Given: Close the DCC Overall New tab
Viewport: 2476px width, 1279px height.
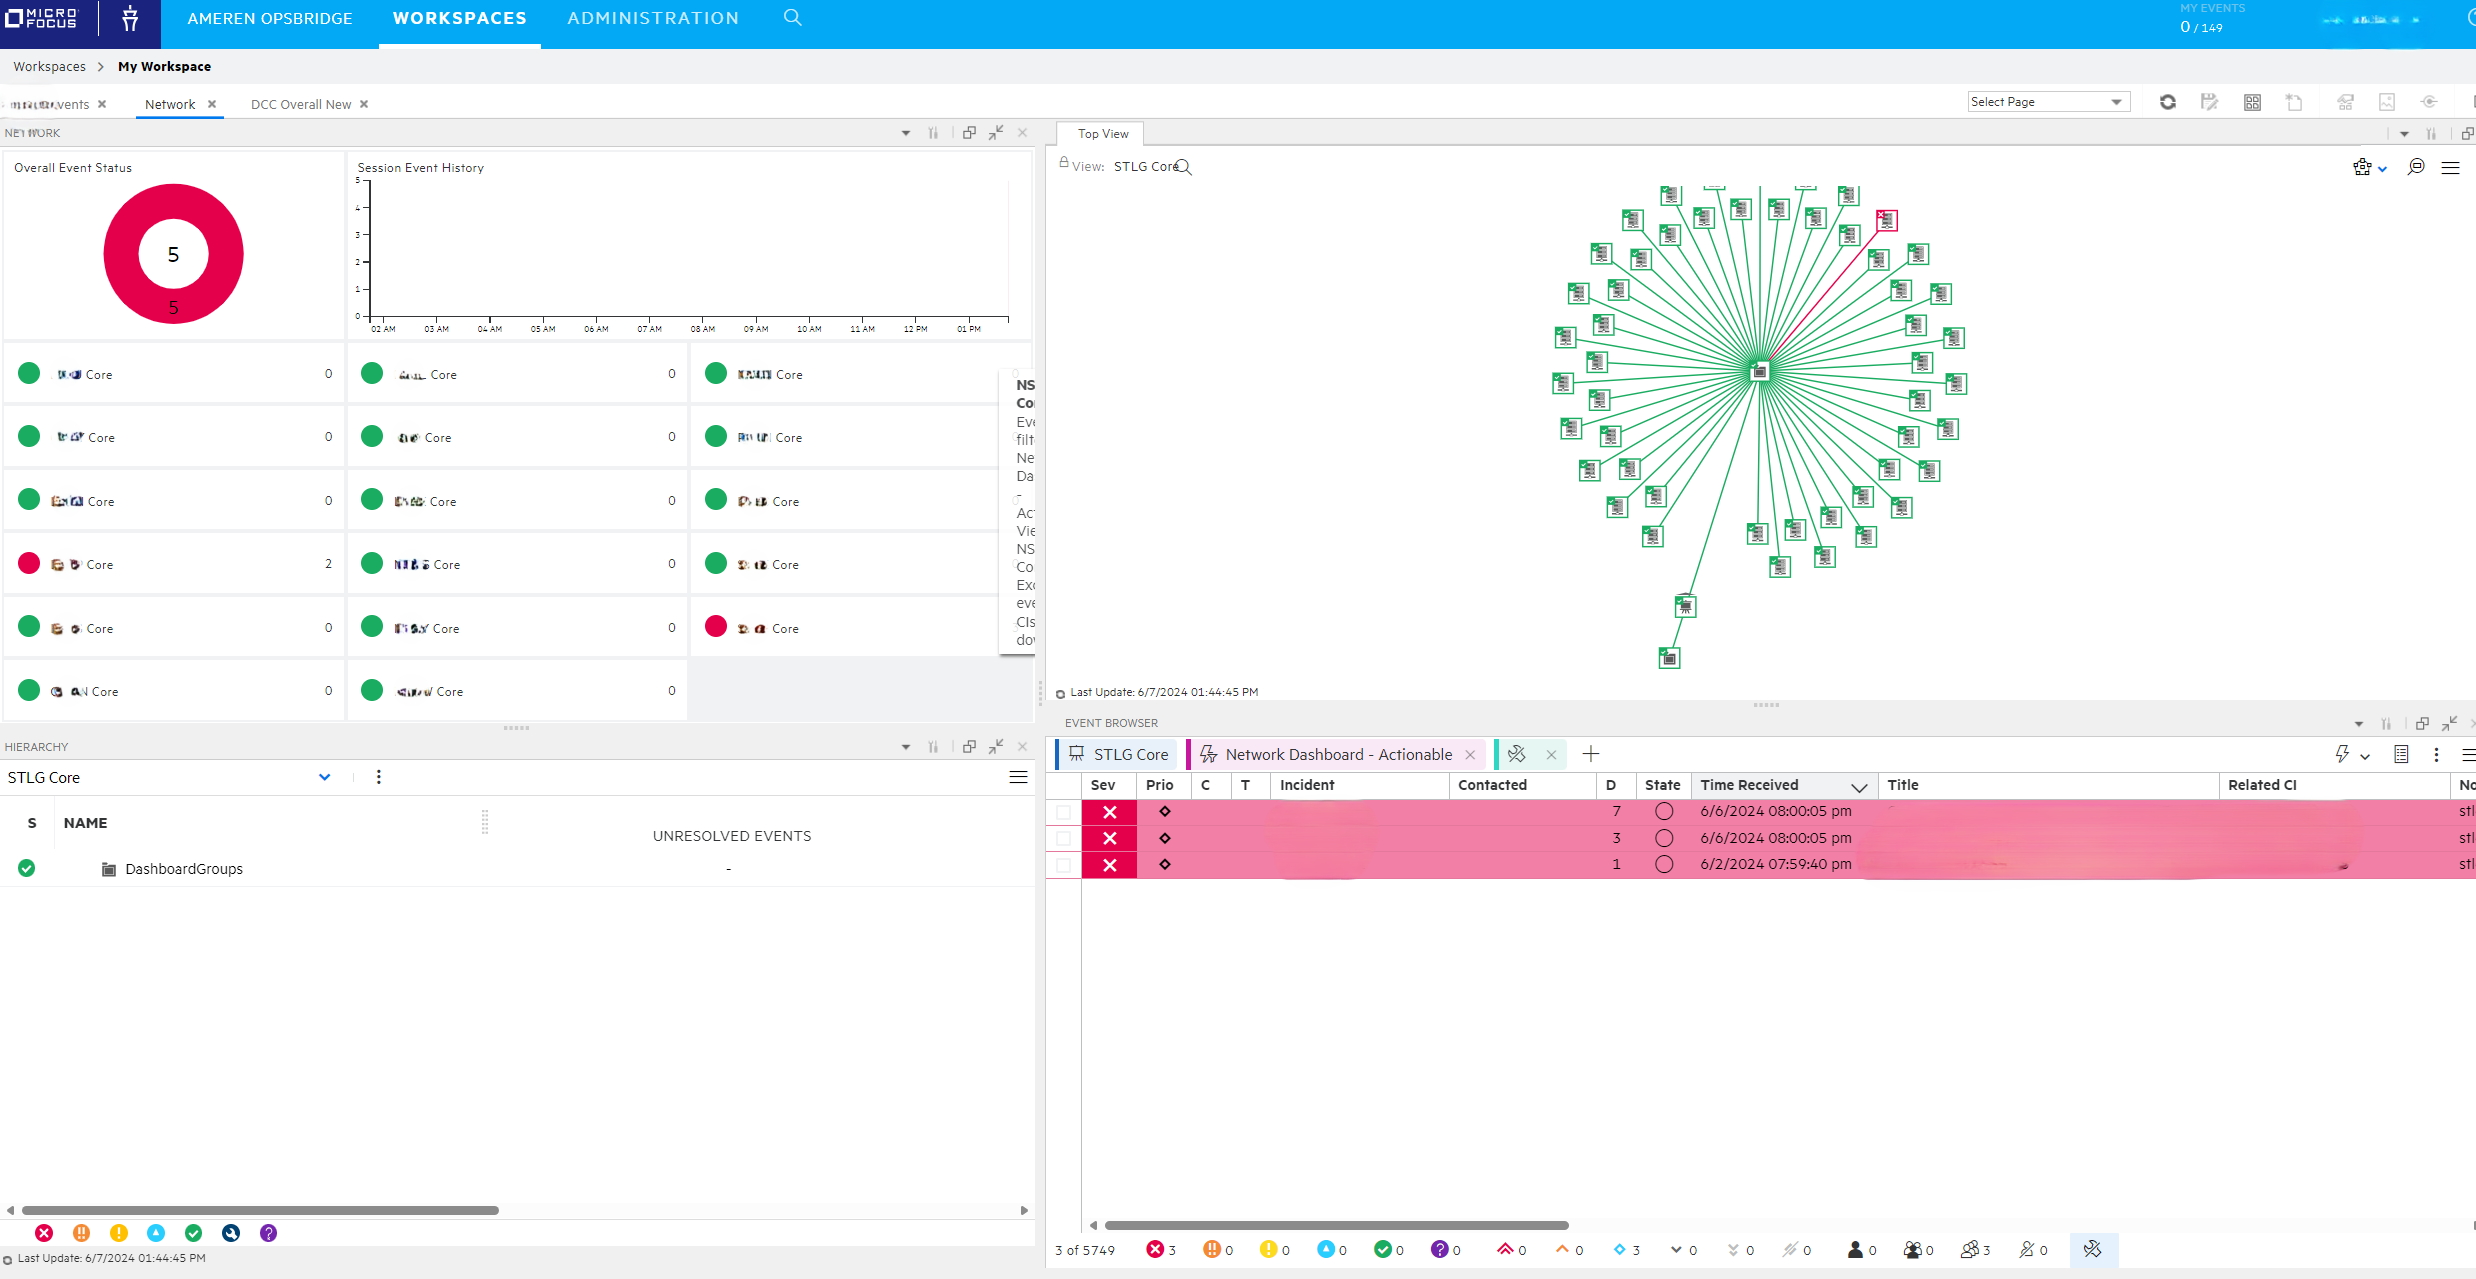Looking at the screenshot, I should point(364,104).
